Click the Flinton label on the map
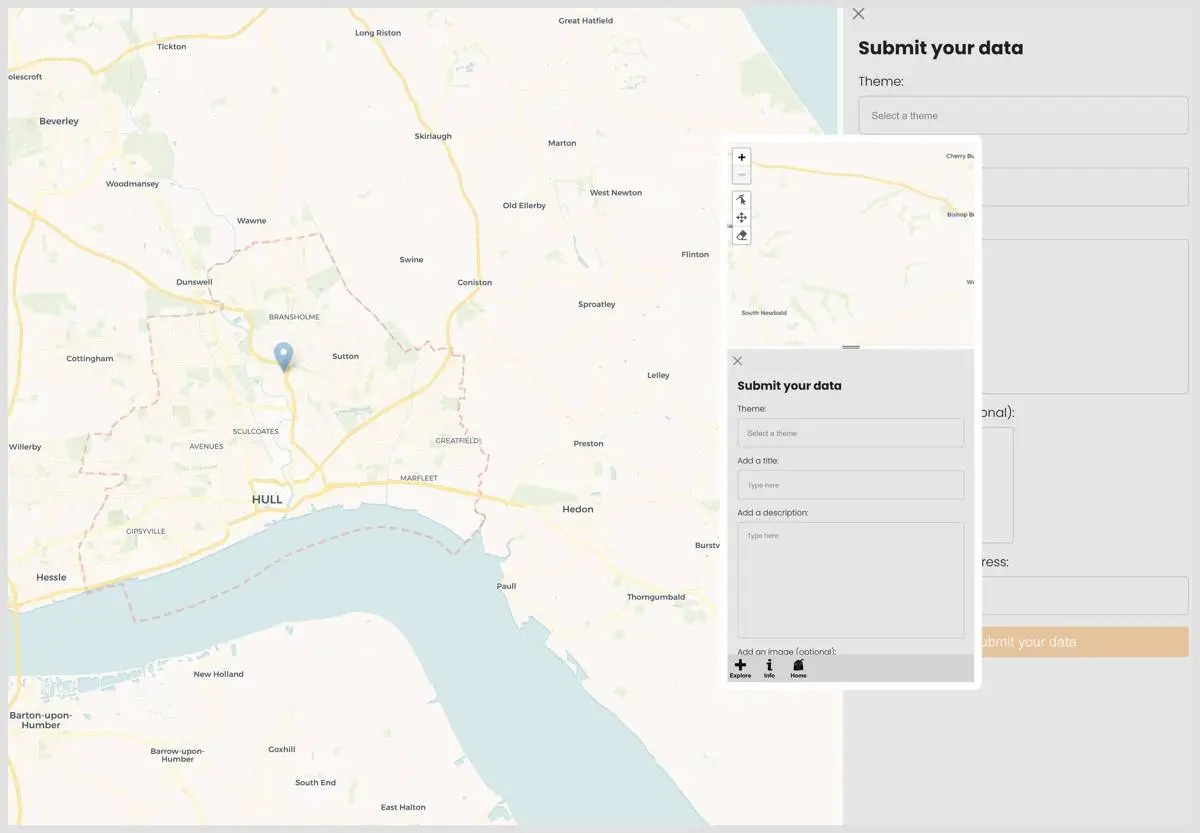This screenshot has height=833, width=1200. coord(695,254)
